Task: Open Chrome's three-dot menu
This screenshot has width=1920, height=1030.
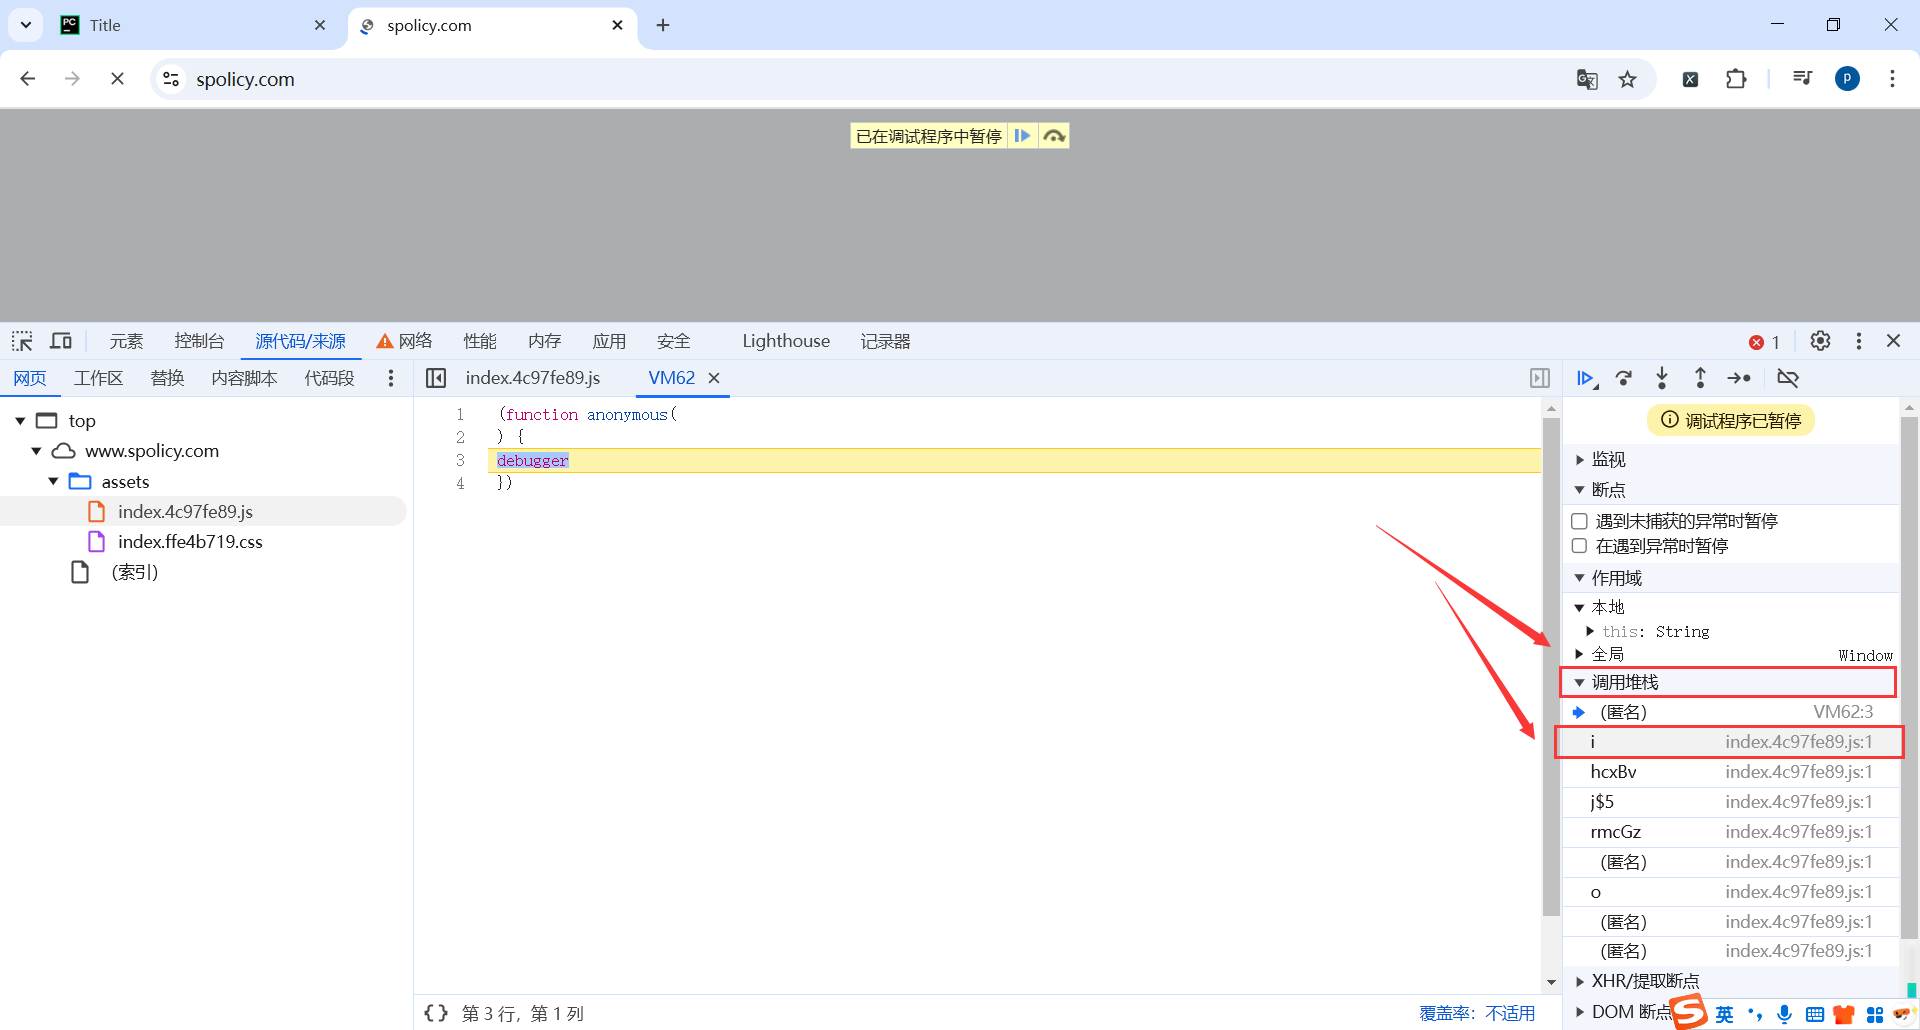Action: point(1892,79)
